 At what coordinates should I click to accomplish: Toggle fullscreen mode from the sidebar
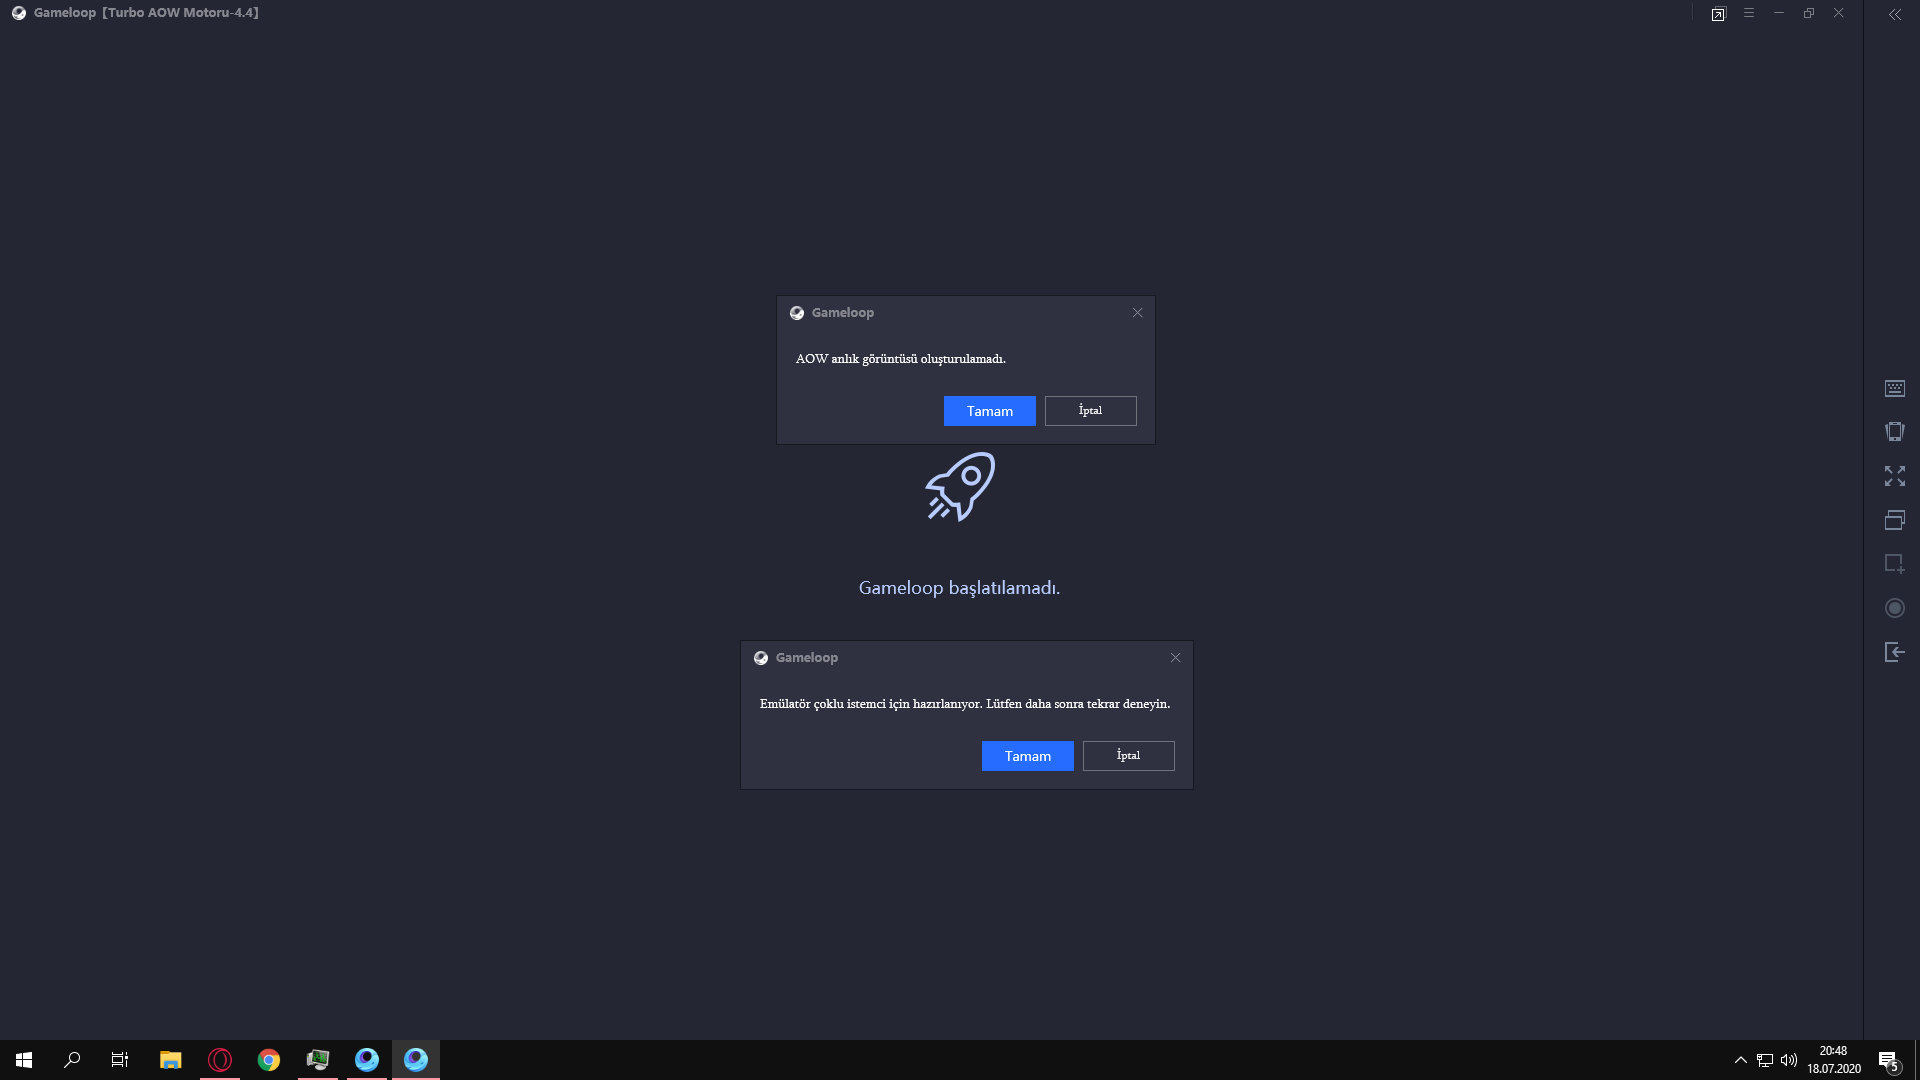[x=1894, y=476]
